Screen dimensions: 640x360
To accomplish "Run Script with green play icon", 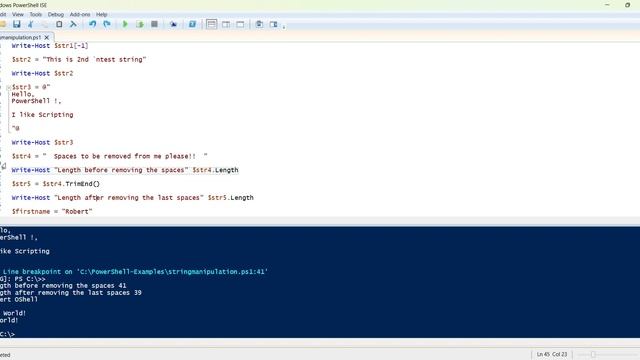I will point(125,24).
